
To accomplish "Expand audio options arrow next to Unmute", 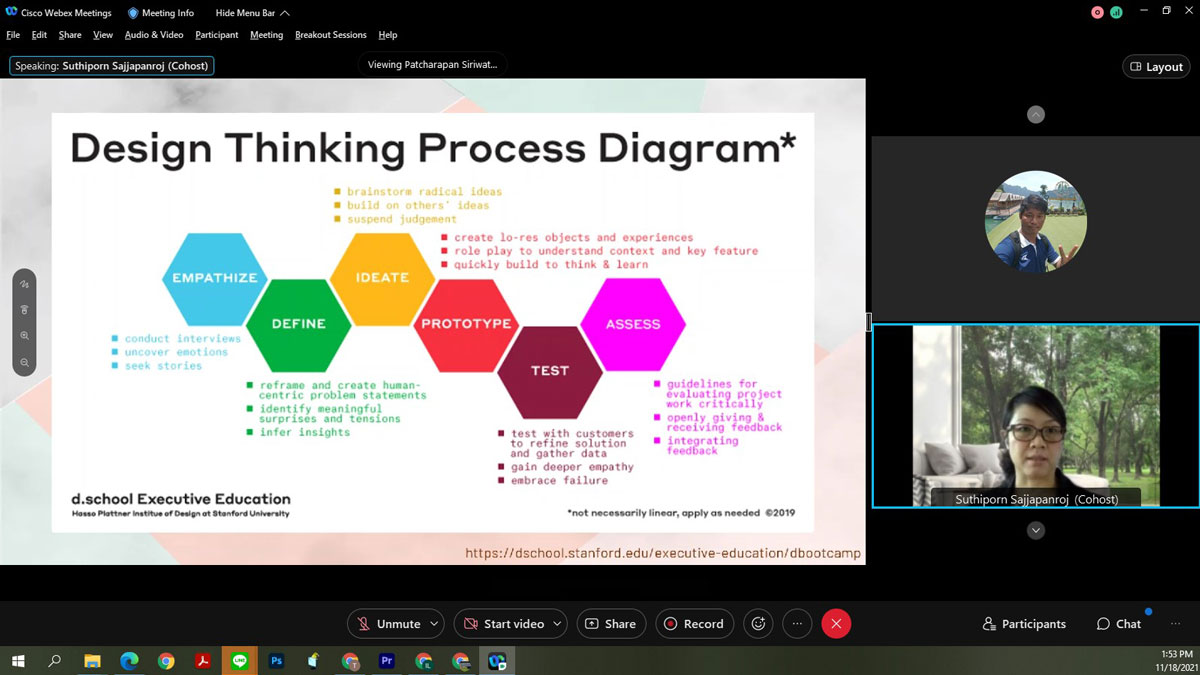I will point(434,624).
